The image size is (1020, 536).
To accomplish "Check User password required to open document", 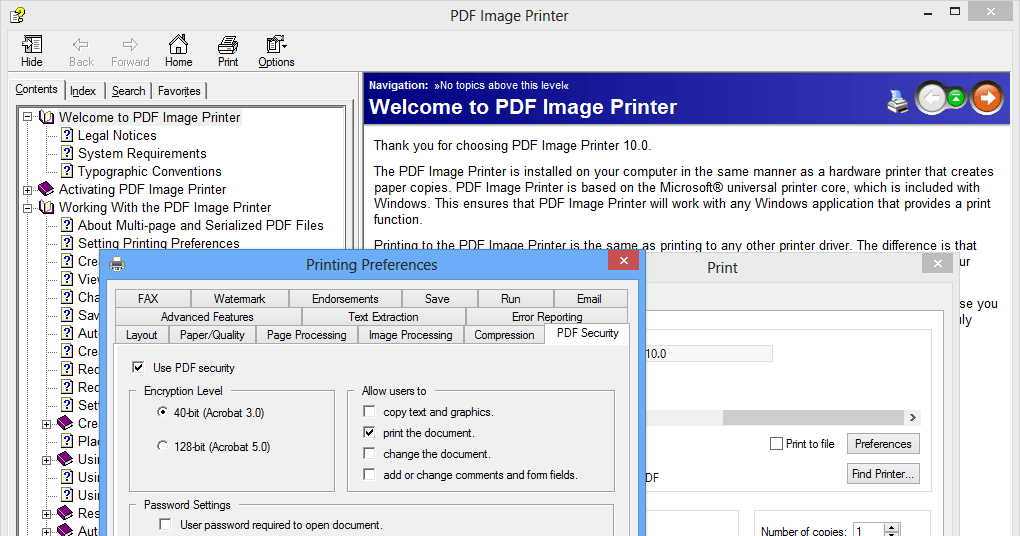I will 165,524.
